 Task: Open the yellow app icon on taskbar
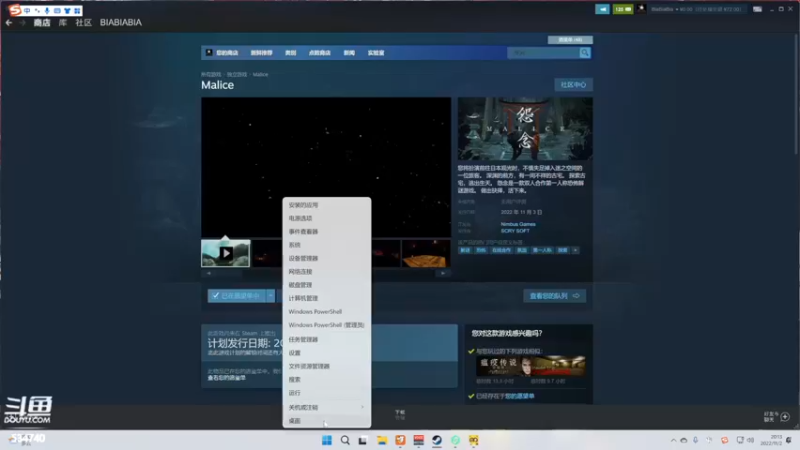point(473,440)
